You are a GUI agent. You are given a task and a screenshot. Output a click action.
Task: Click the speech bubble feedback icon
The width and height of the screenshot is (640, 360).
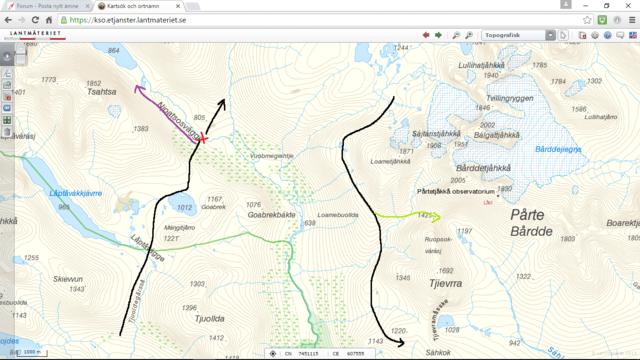(620, 36)
